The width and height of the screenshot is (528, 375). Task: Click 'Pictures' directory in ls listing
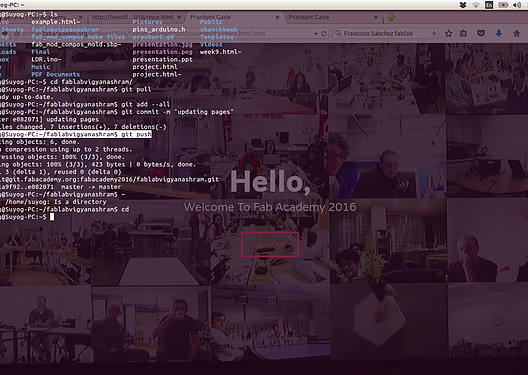coord(147,22)
